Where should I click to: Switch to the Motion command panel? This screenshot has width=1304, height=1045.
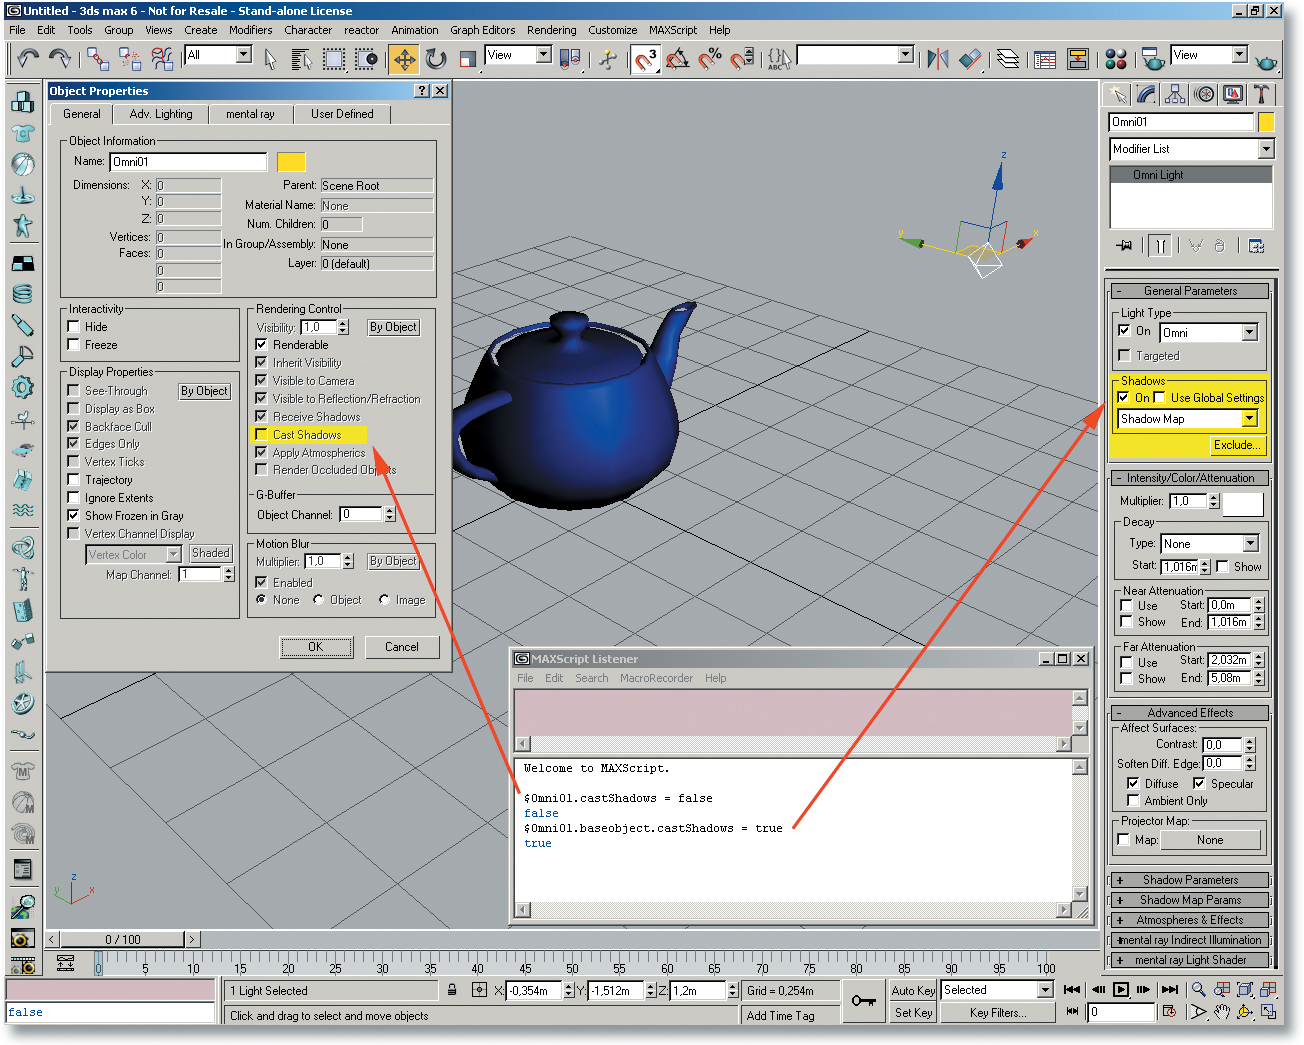pos(1204,94)
